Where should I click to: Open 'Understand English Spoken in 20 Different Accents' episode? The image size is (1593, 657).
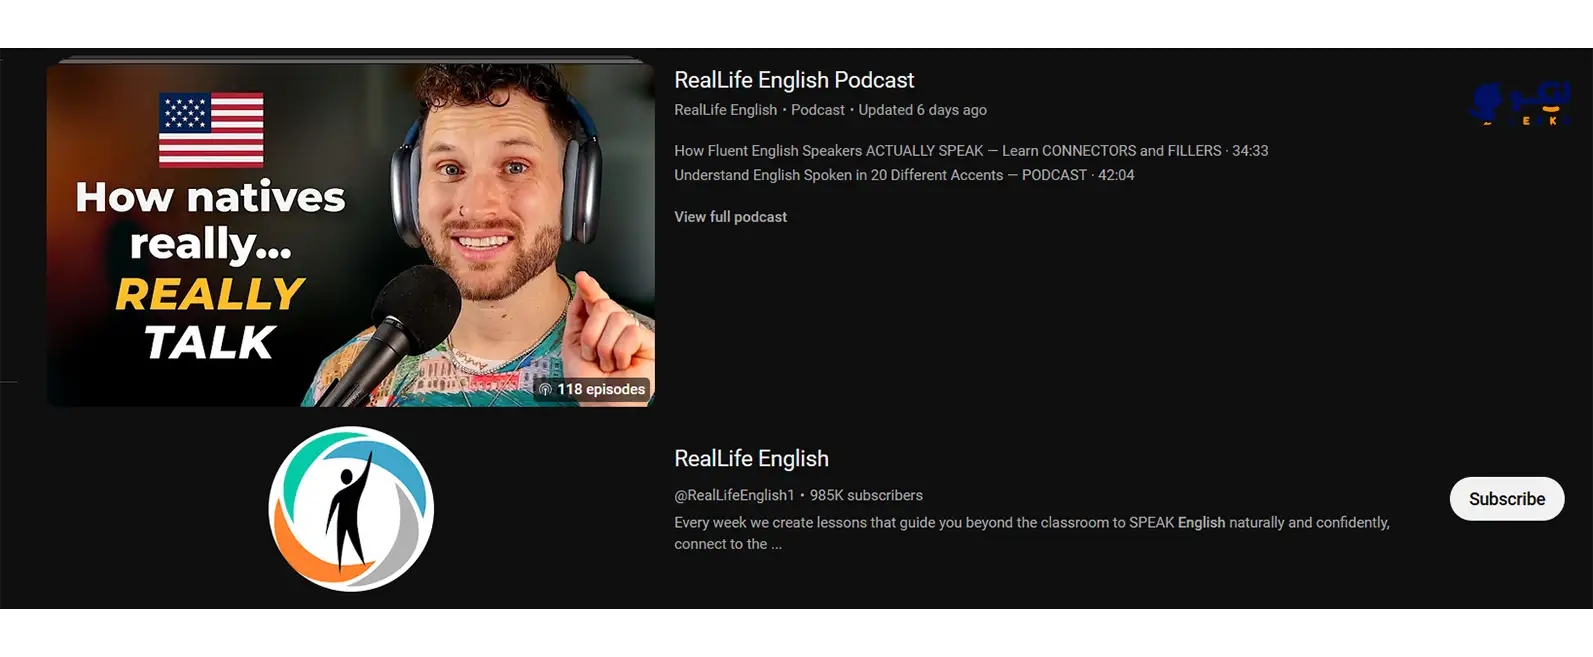[904, 175]
